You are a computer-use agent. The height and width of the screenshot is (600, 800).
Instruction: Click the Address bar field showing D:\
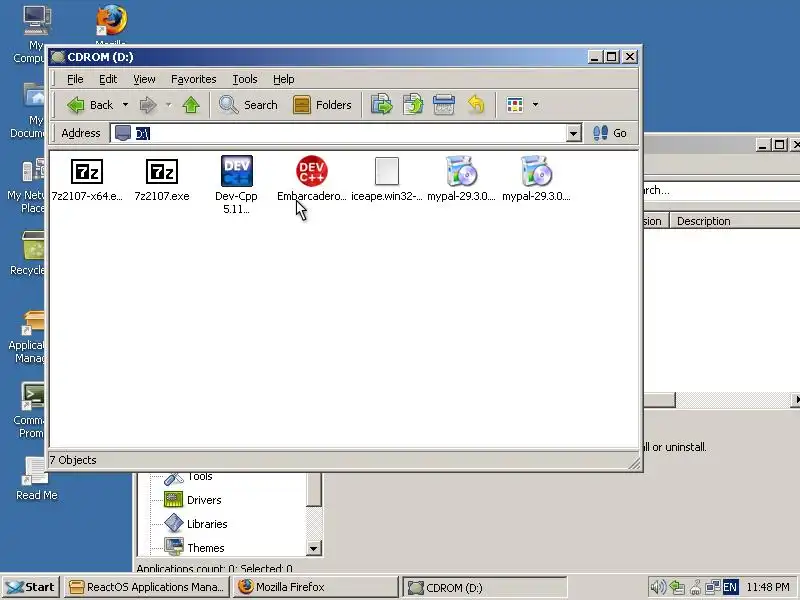(339, 134)
